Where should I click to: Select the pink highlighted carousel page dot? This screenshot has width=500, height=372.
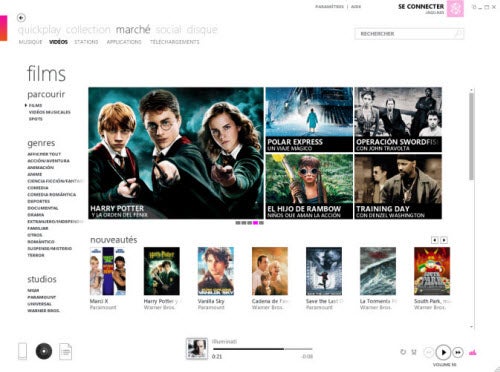click(256, 223)
